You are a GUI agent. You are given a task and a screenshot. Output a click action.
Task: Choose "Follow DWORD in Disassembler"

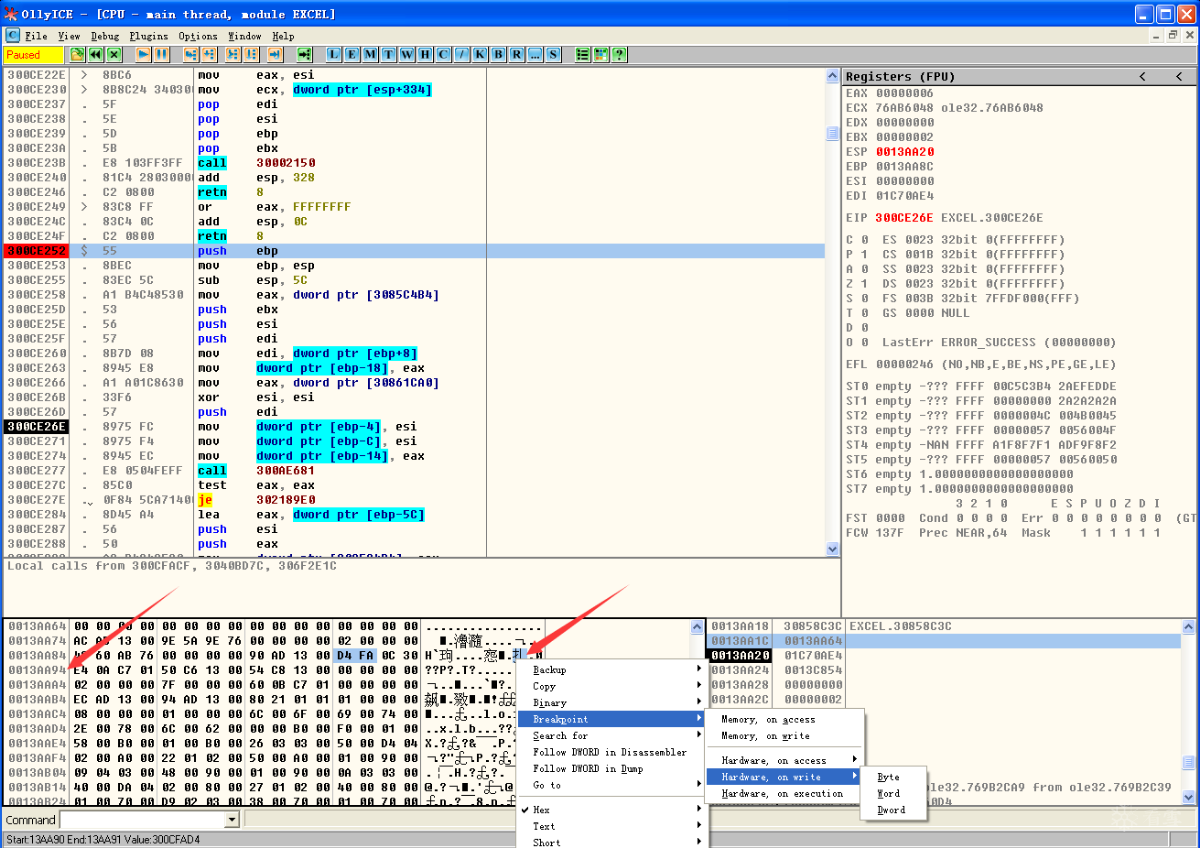point(609,752)
